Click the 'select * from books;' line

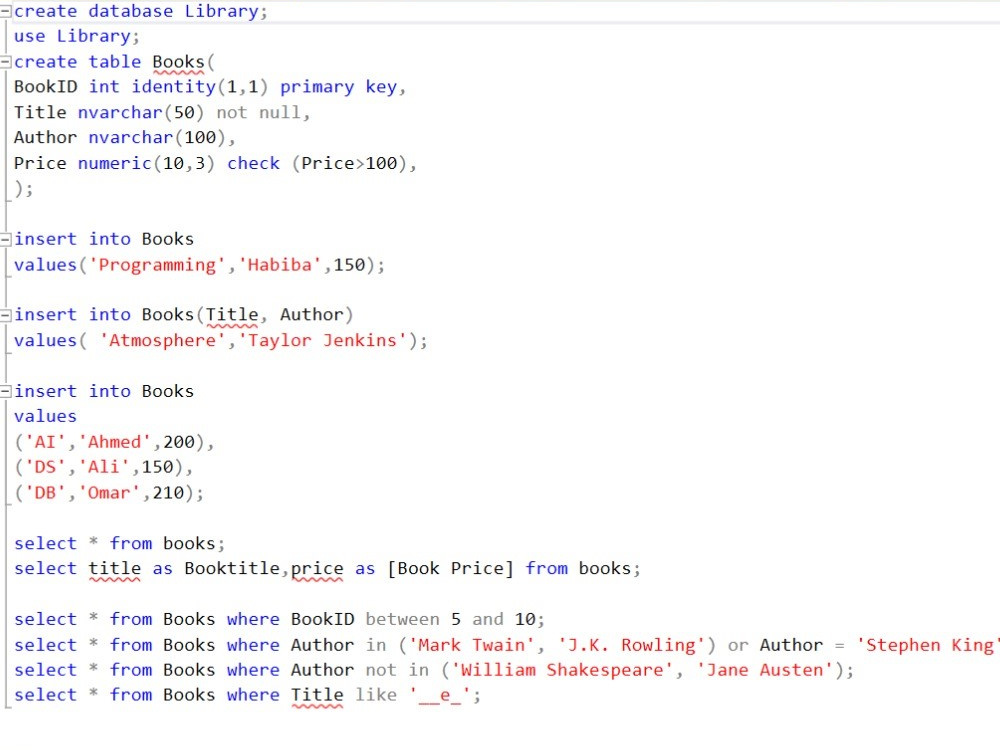(x=119, y=543)
